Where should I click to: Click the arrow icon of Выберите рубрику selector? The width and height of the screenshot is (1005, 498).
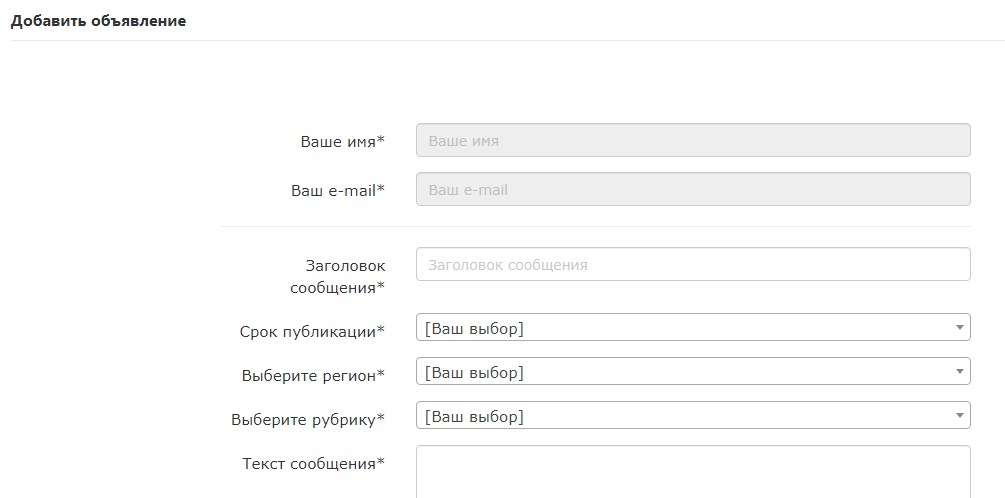click(x=959, y=415)
